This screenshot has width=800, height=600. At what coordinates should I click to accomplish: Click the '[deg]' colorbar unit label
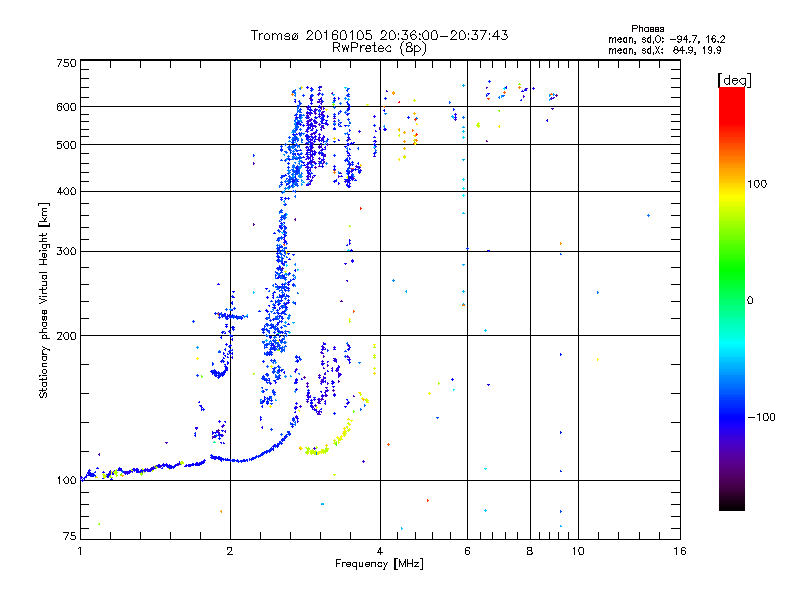(x=734, y=80)
